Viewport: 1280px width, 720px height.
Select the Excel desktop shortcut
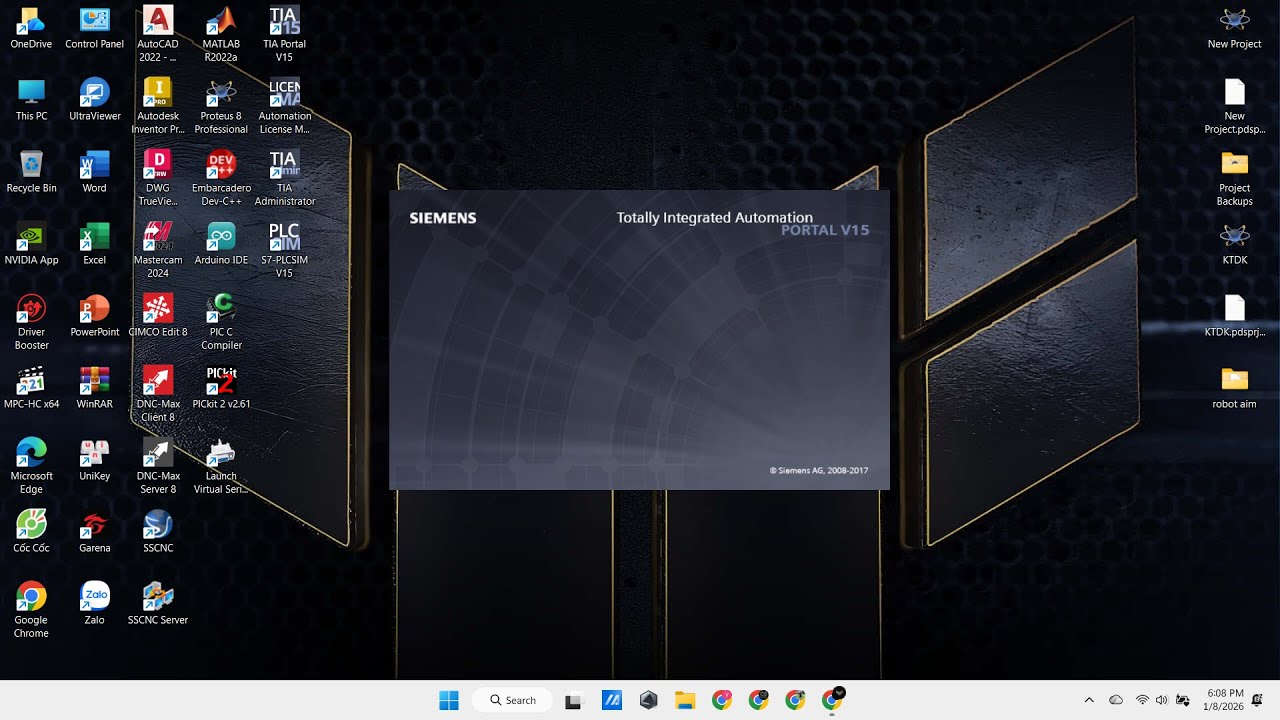(x=94, y=244)
